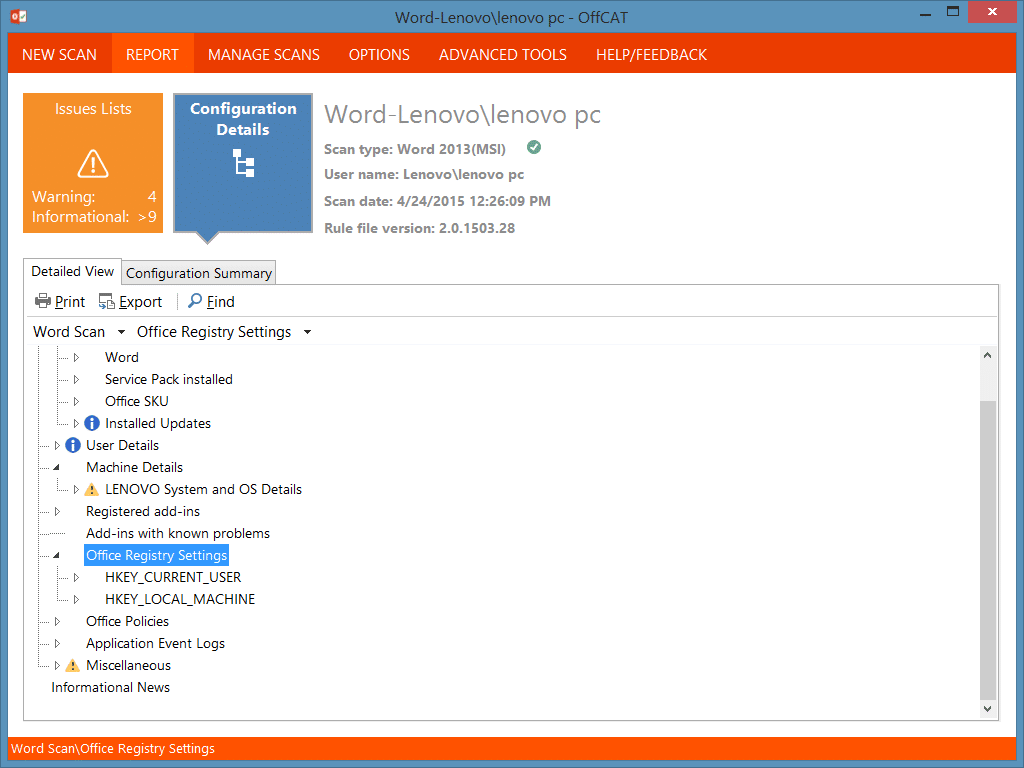Click the warning triangle in Issues Lists tile
1024x768 pixels.
pos(93,163)
